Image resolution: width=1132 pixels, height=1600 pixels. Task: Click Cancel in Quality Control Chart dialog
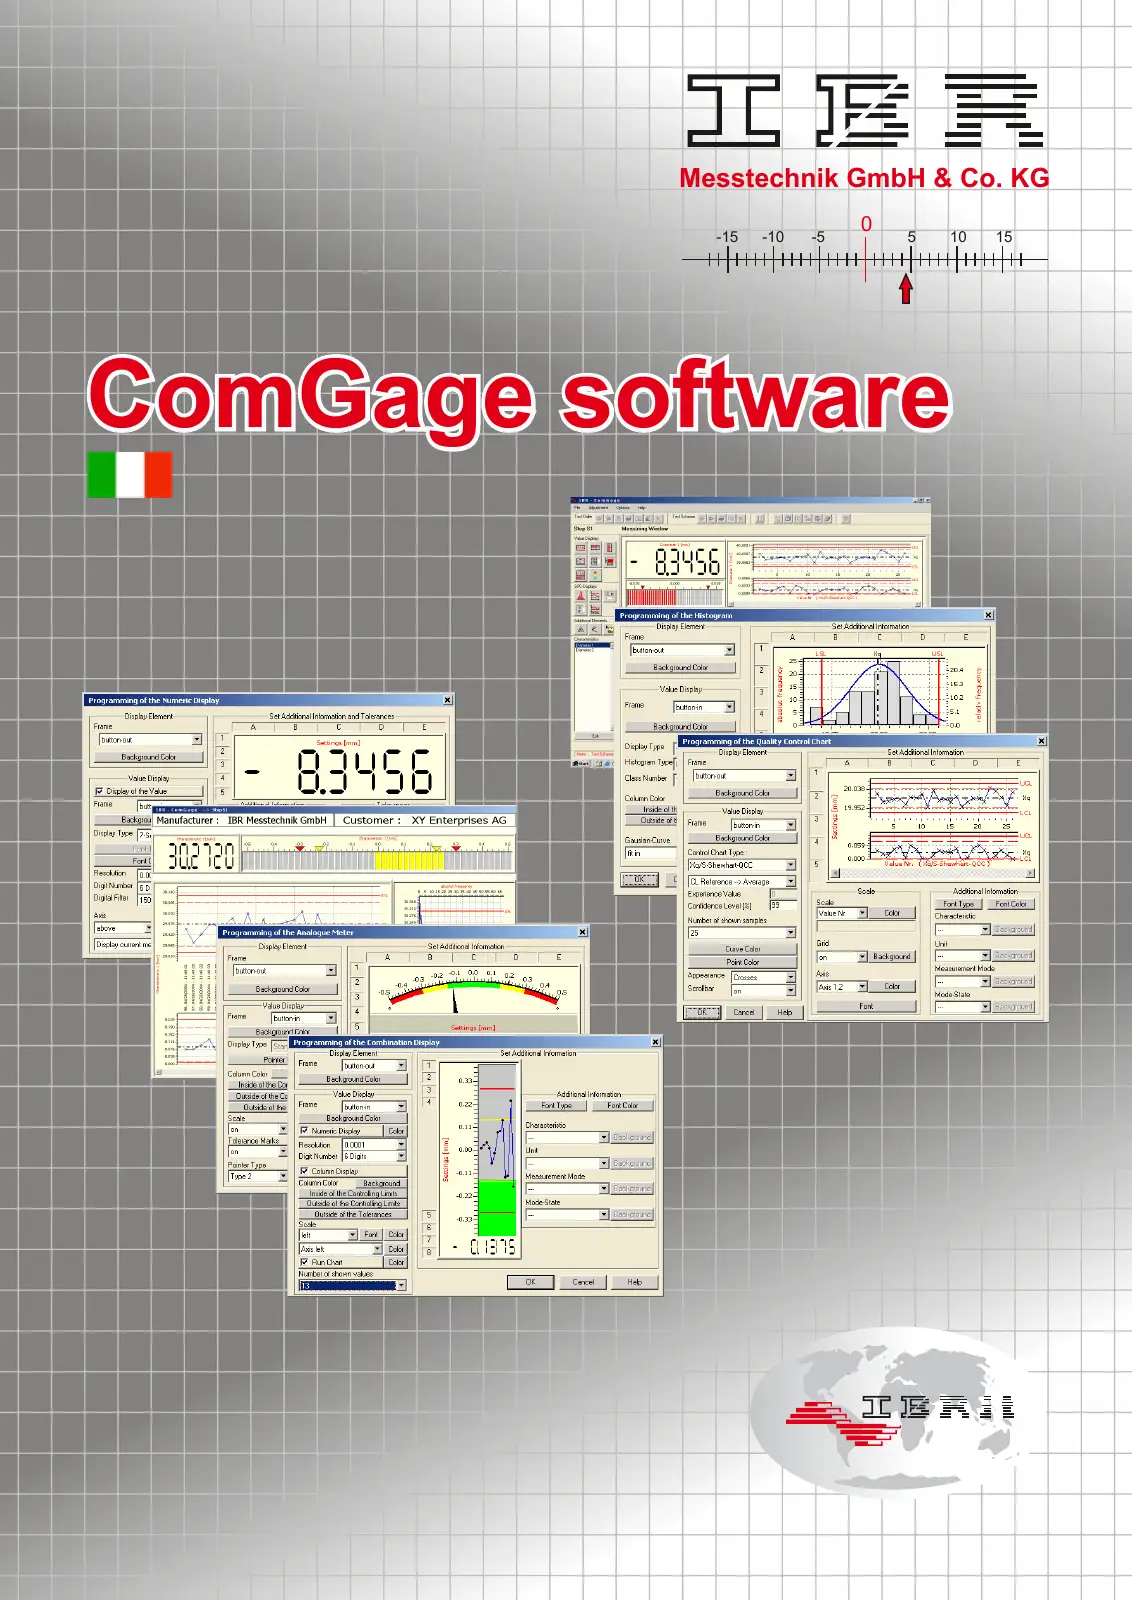(x=743, y=1012)
